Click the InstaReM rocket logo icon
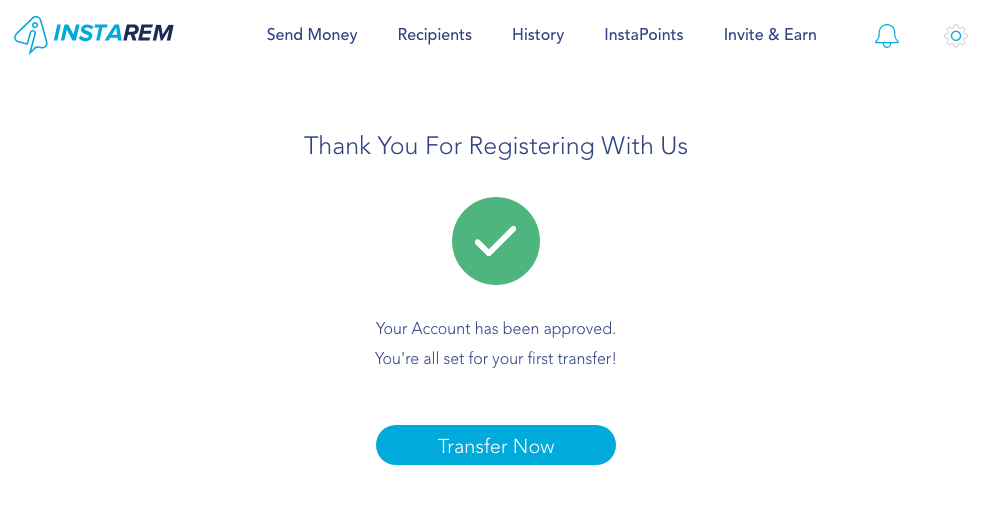Viewport: 1001px width, 525px height. 31,35
